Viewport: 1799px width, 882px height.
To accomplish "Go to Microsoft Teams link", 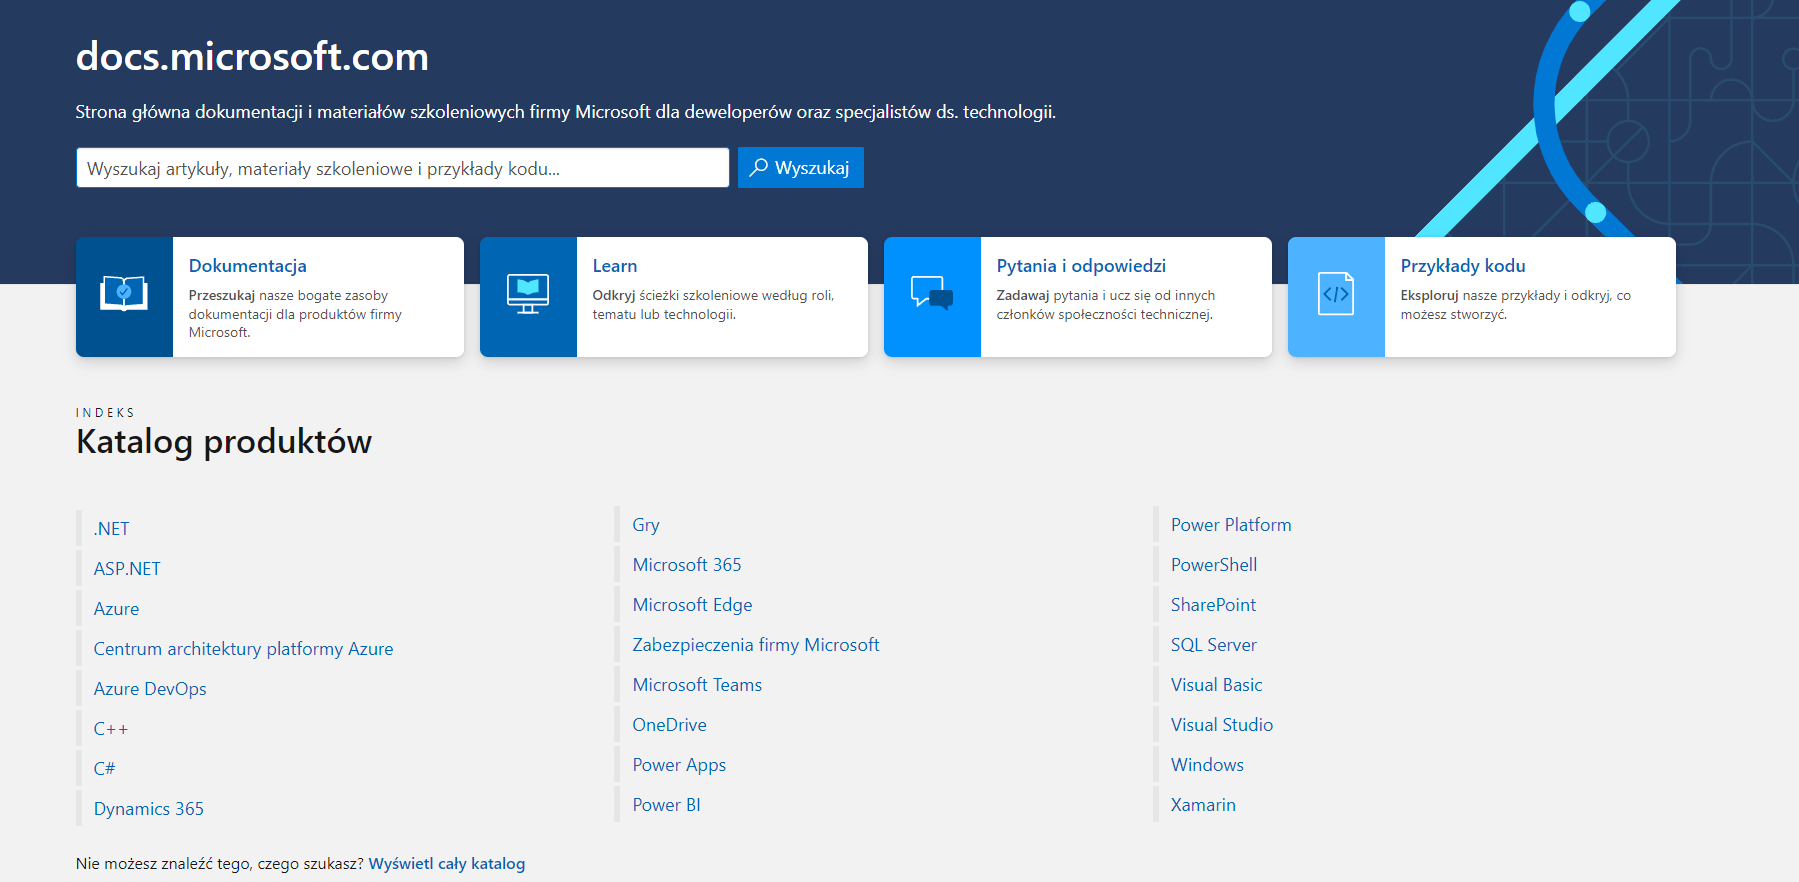I will click(697, 685).
